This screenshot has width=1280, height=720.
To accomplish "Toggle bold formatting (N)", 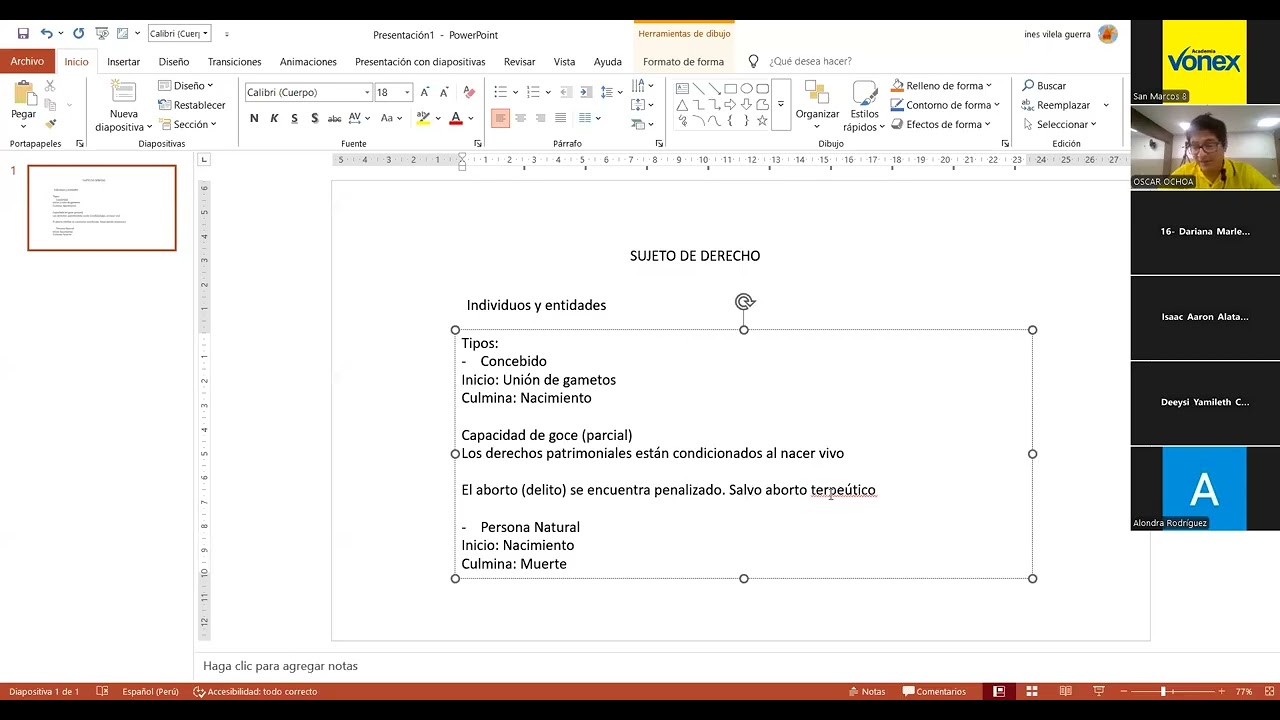I will point(254,118).
